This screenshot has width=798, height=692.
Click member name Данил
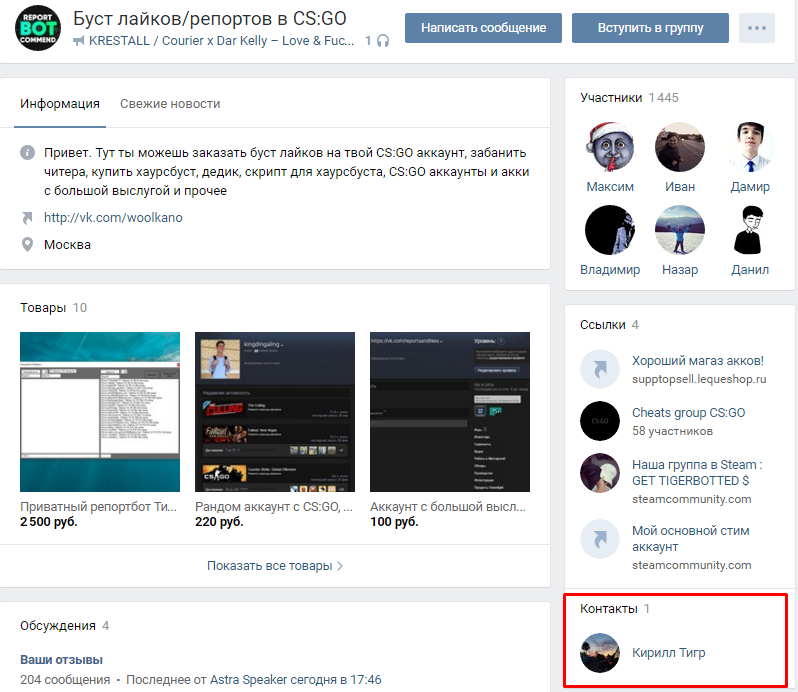coord(750,270)
